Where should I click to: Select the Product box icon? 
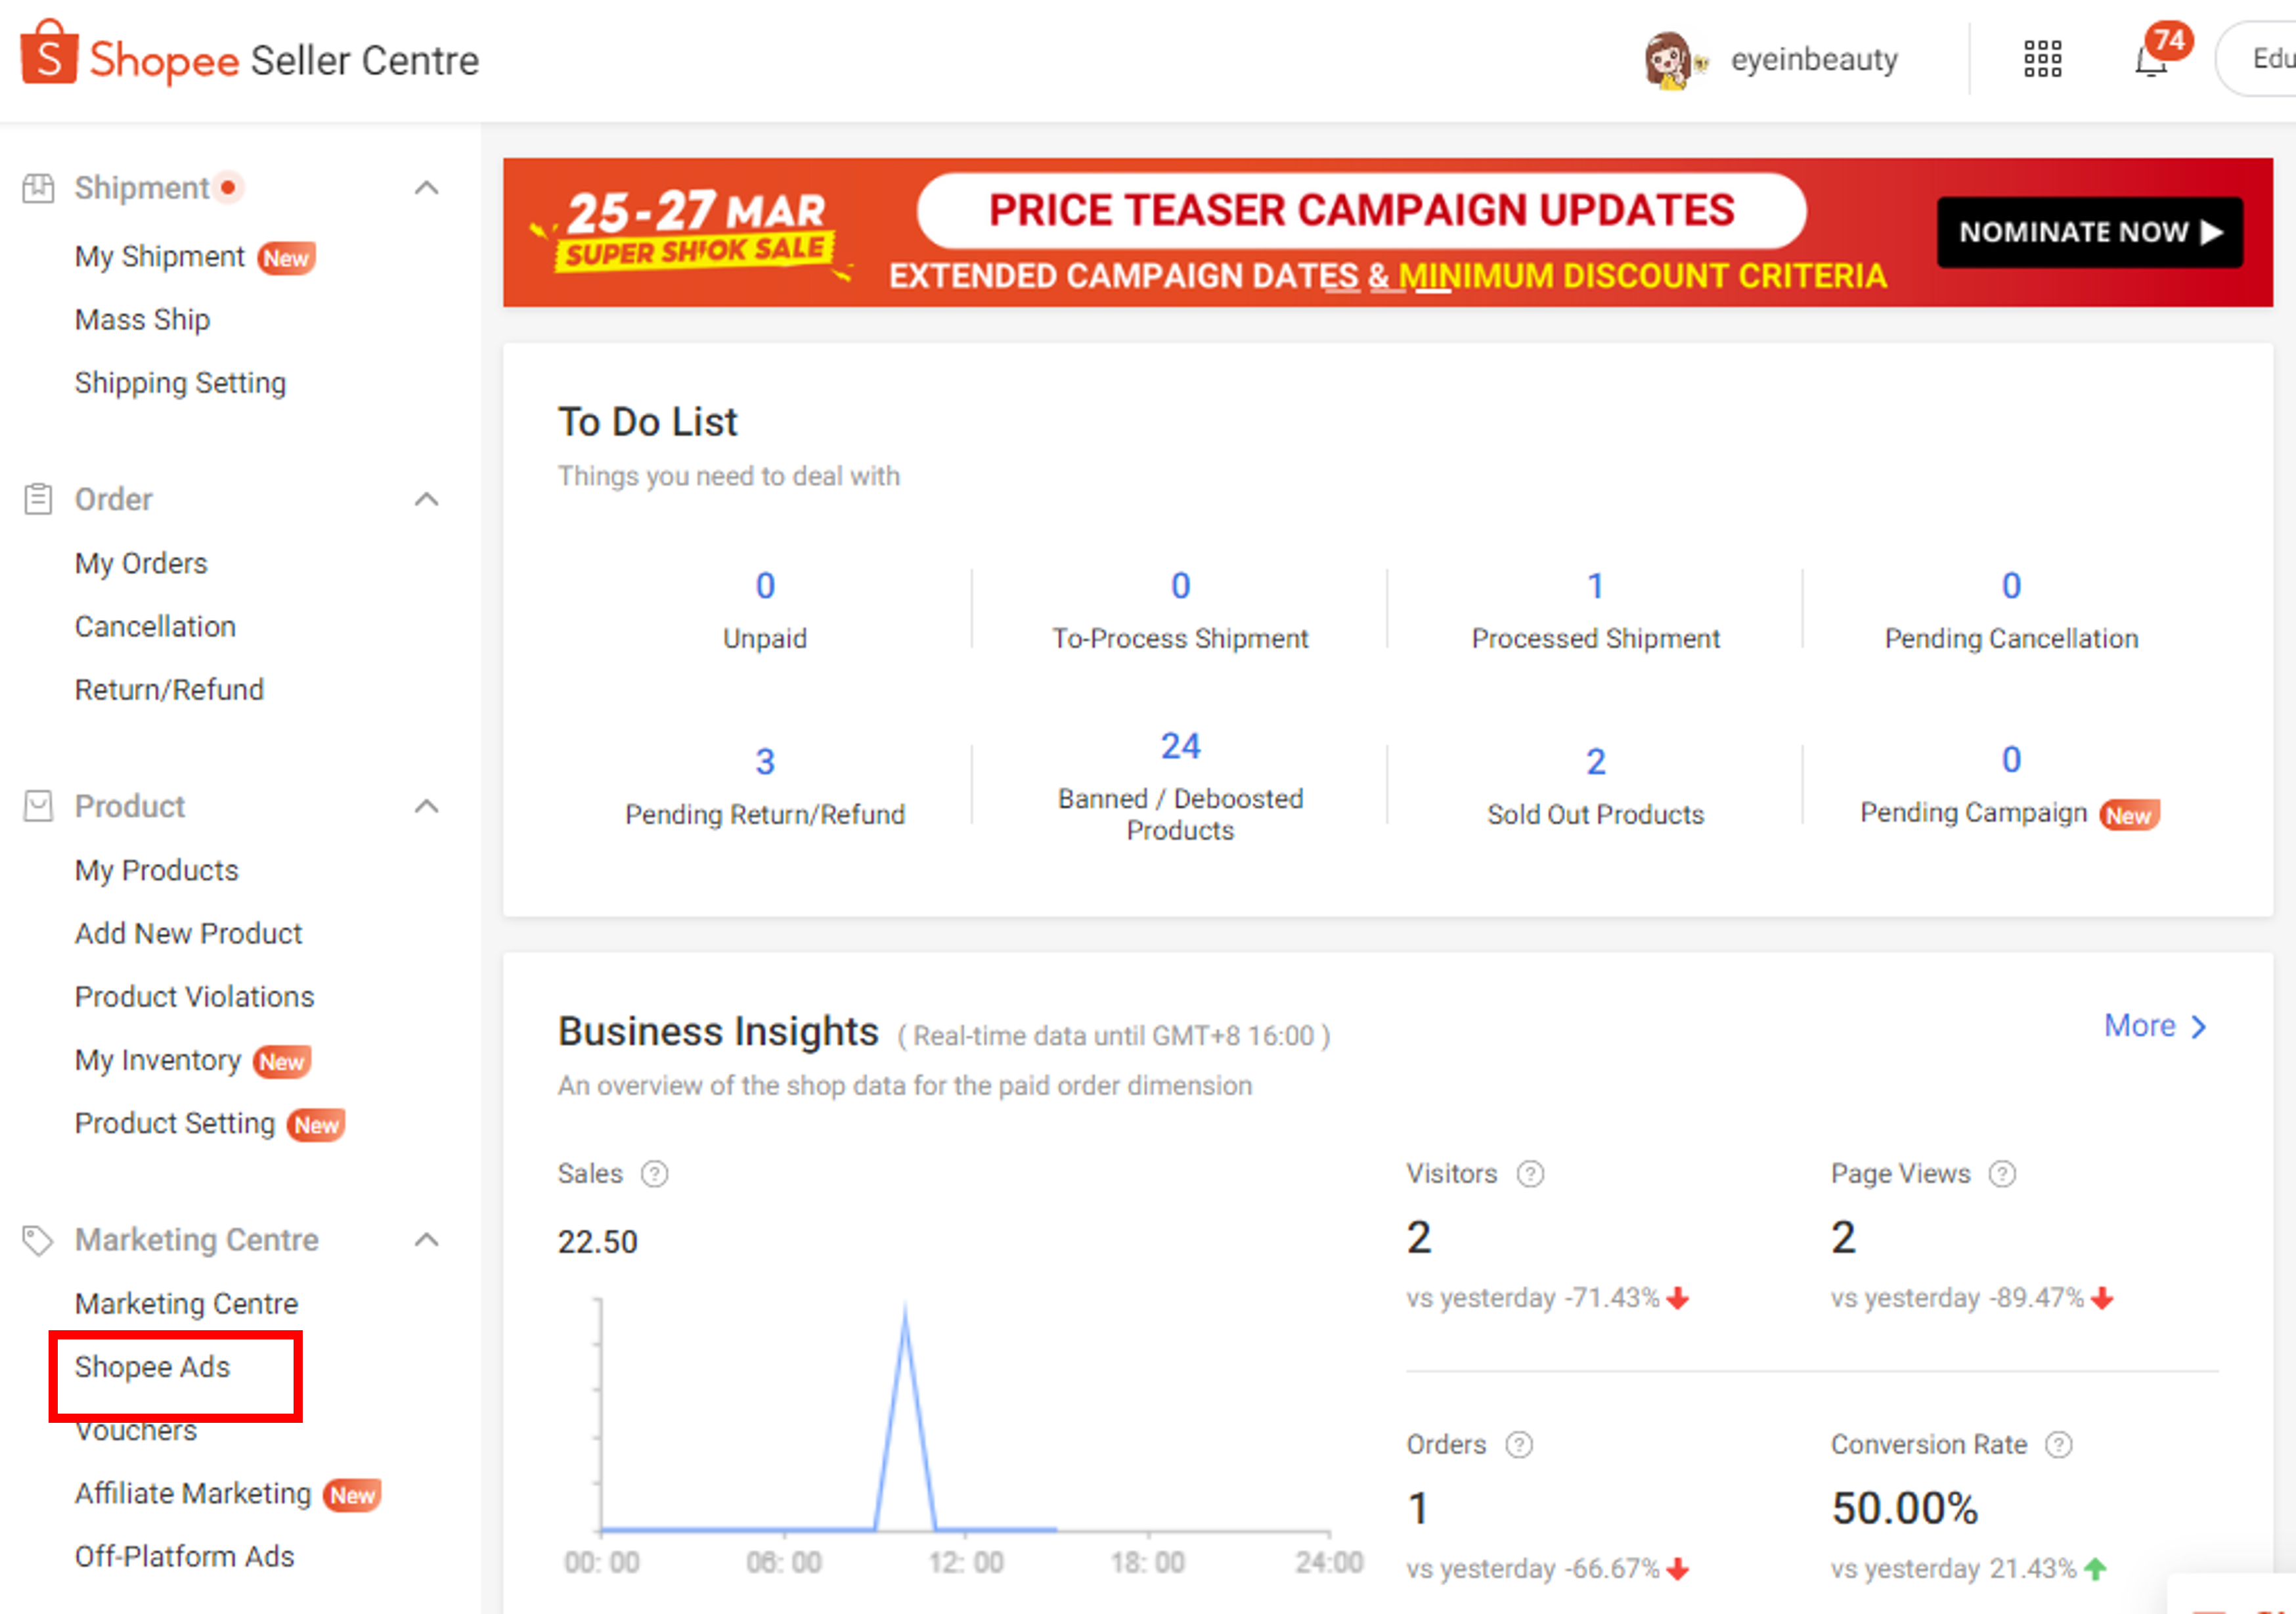tap(40, 806)
